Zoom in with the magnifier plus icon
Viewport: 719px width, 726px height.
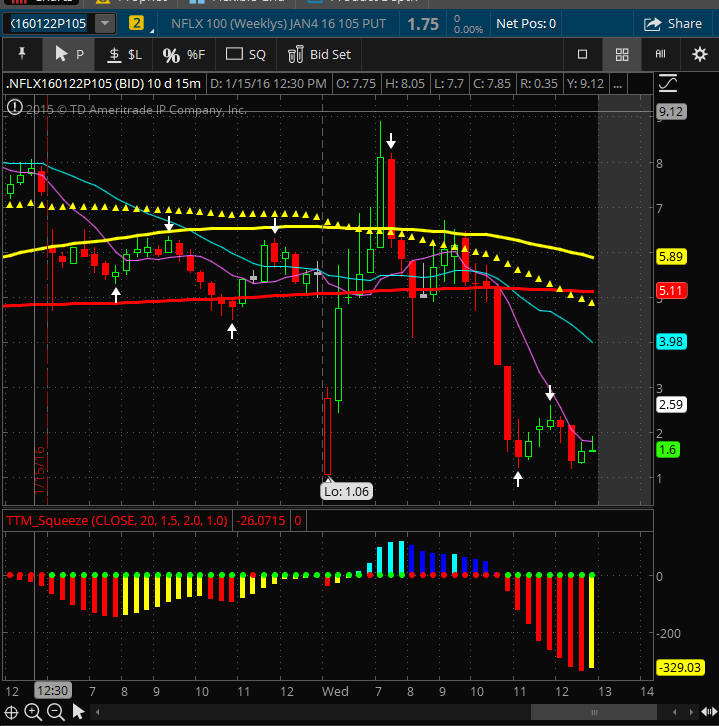point(33,712)
